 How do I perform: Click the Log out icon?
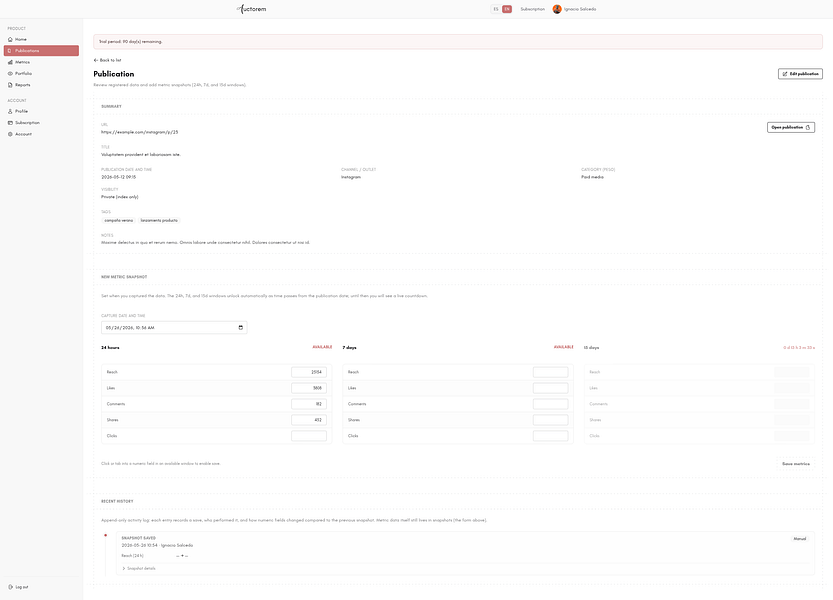point(11,587)
